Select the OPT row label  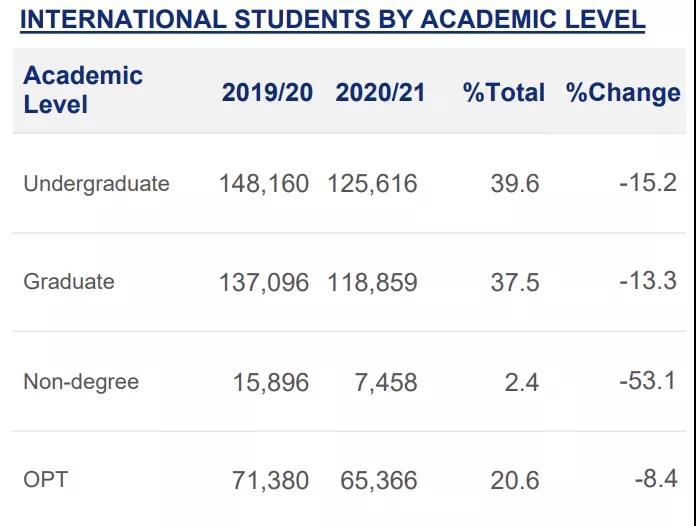tap(46, 480)
